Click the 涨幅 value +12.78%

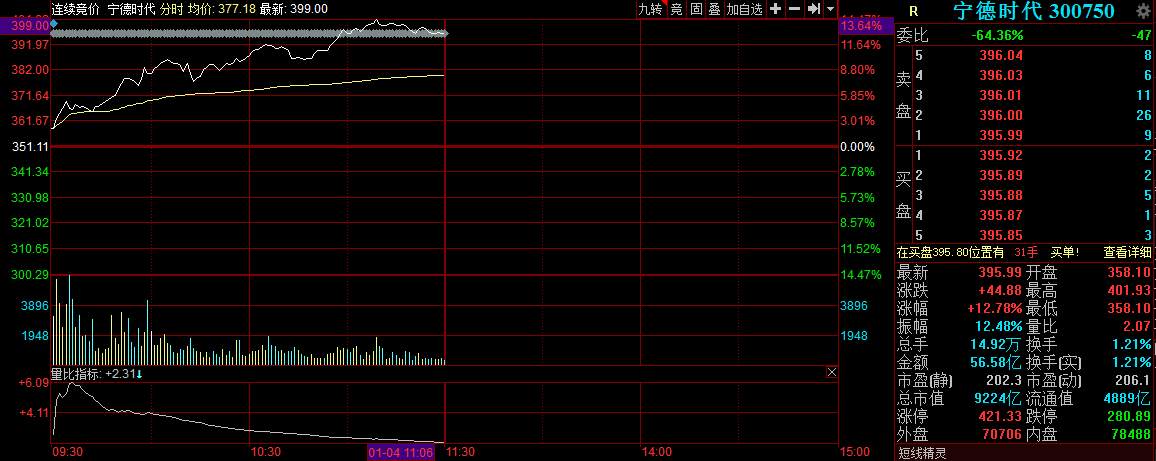pyautogui.click(x=995, y=308)
